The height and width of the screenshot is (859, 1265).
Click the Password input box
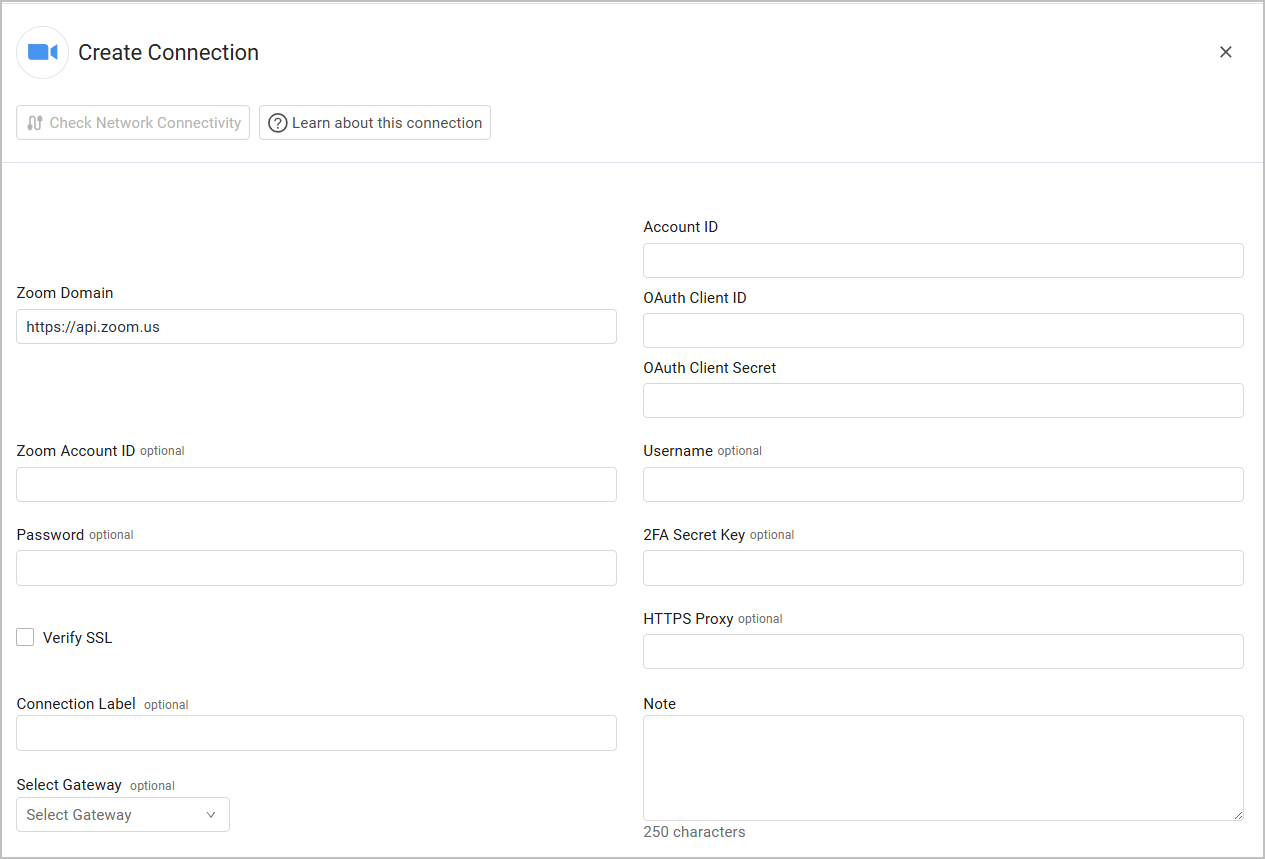click(x=316, y=568)
